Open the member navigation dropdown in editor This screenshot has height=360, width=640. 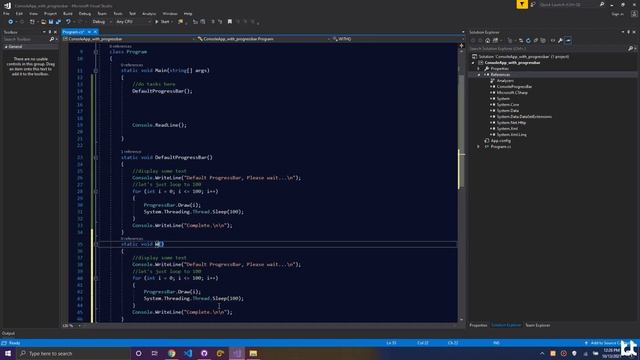click(398, 39)
